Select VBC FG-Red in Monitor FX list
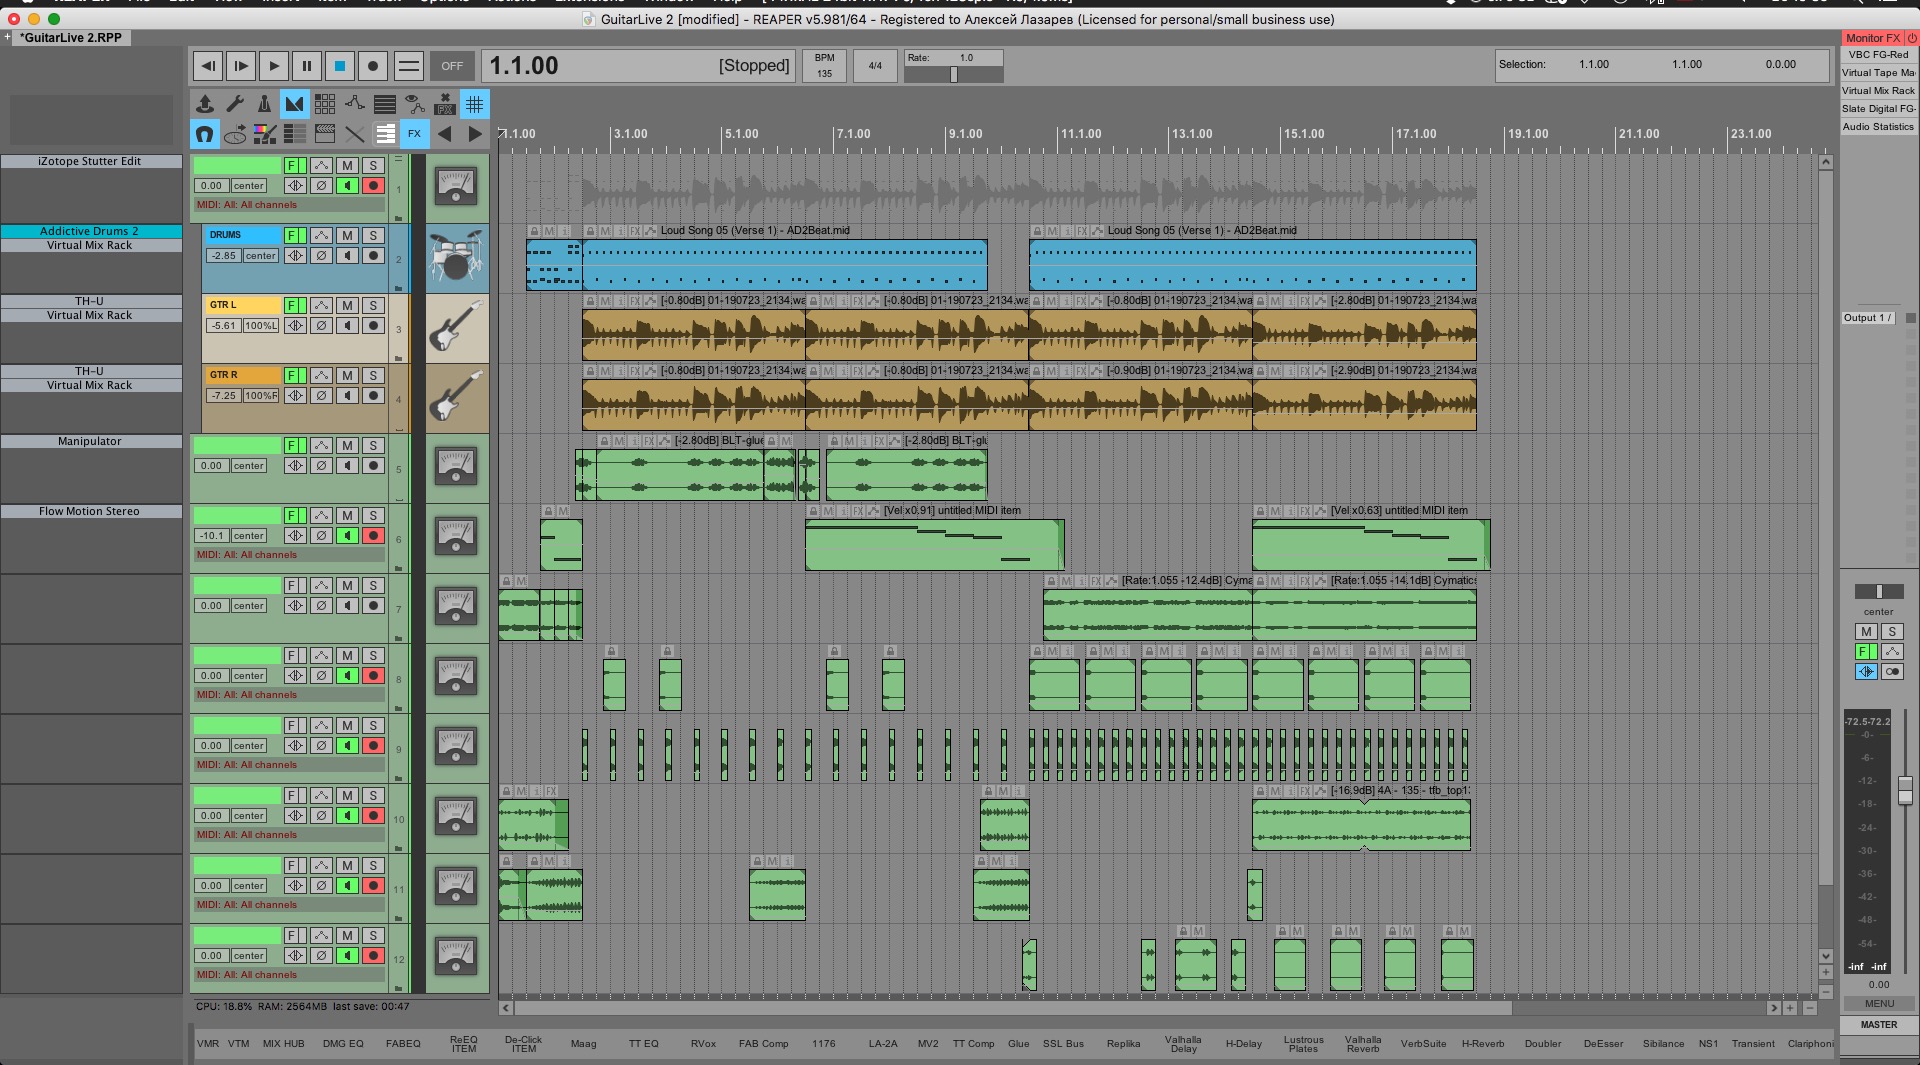The width and height of the screenshot is (1920, 1065). 1879,55
